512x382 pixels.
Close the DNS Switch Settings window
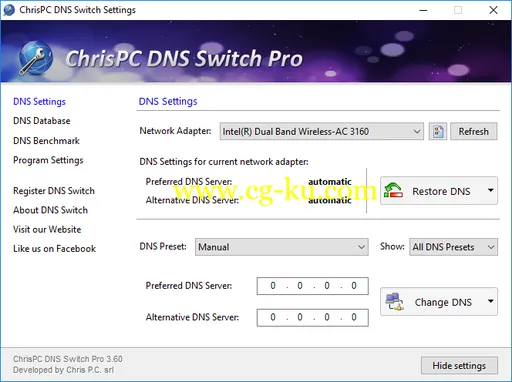coord(493,10)
